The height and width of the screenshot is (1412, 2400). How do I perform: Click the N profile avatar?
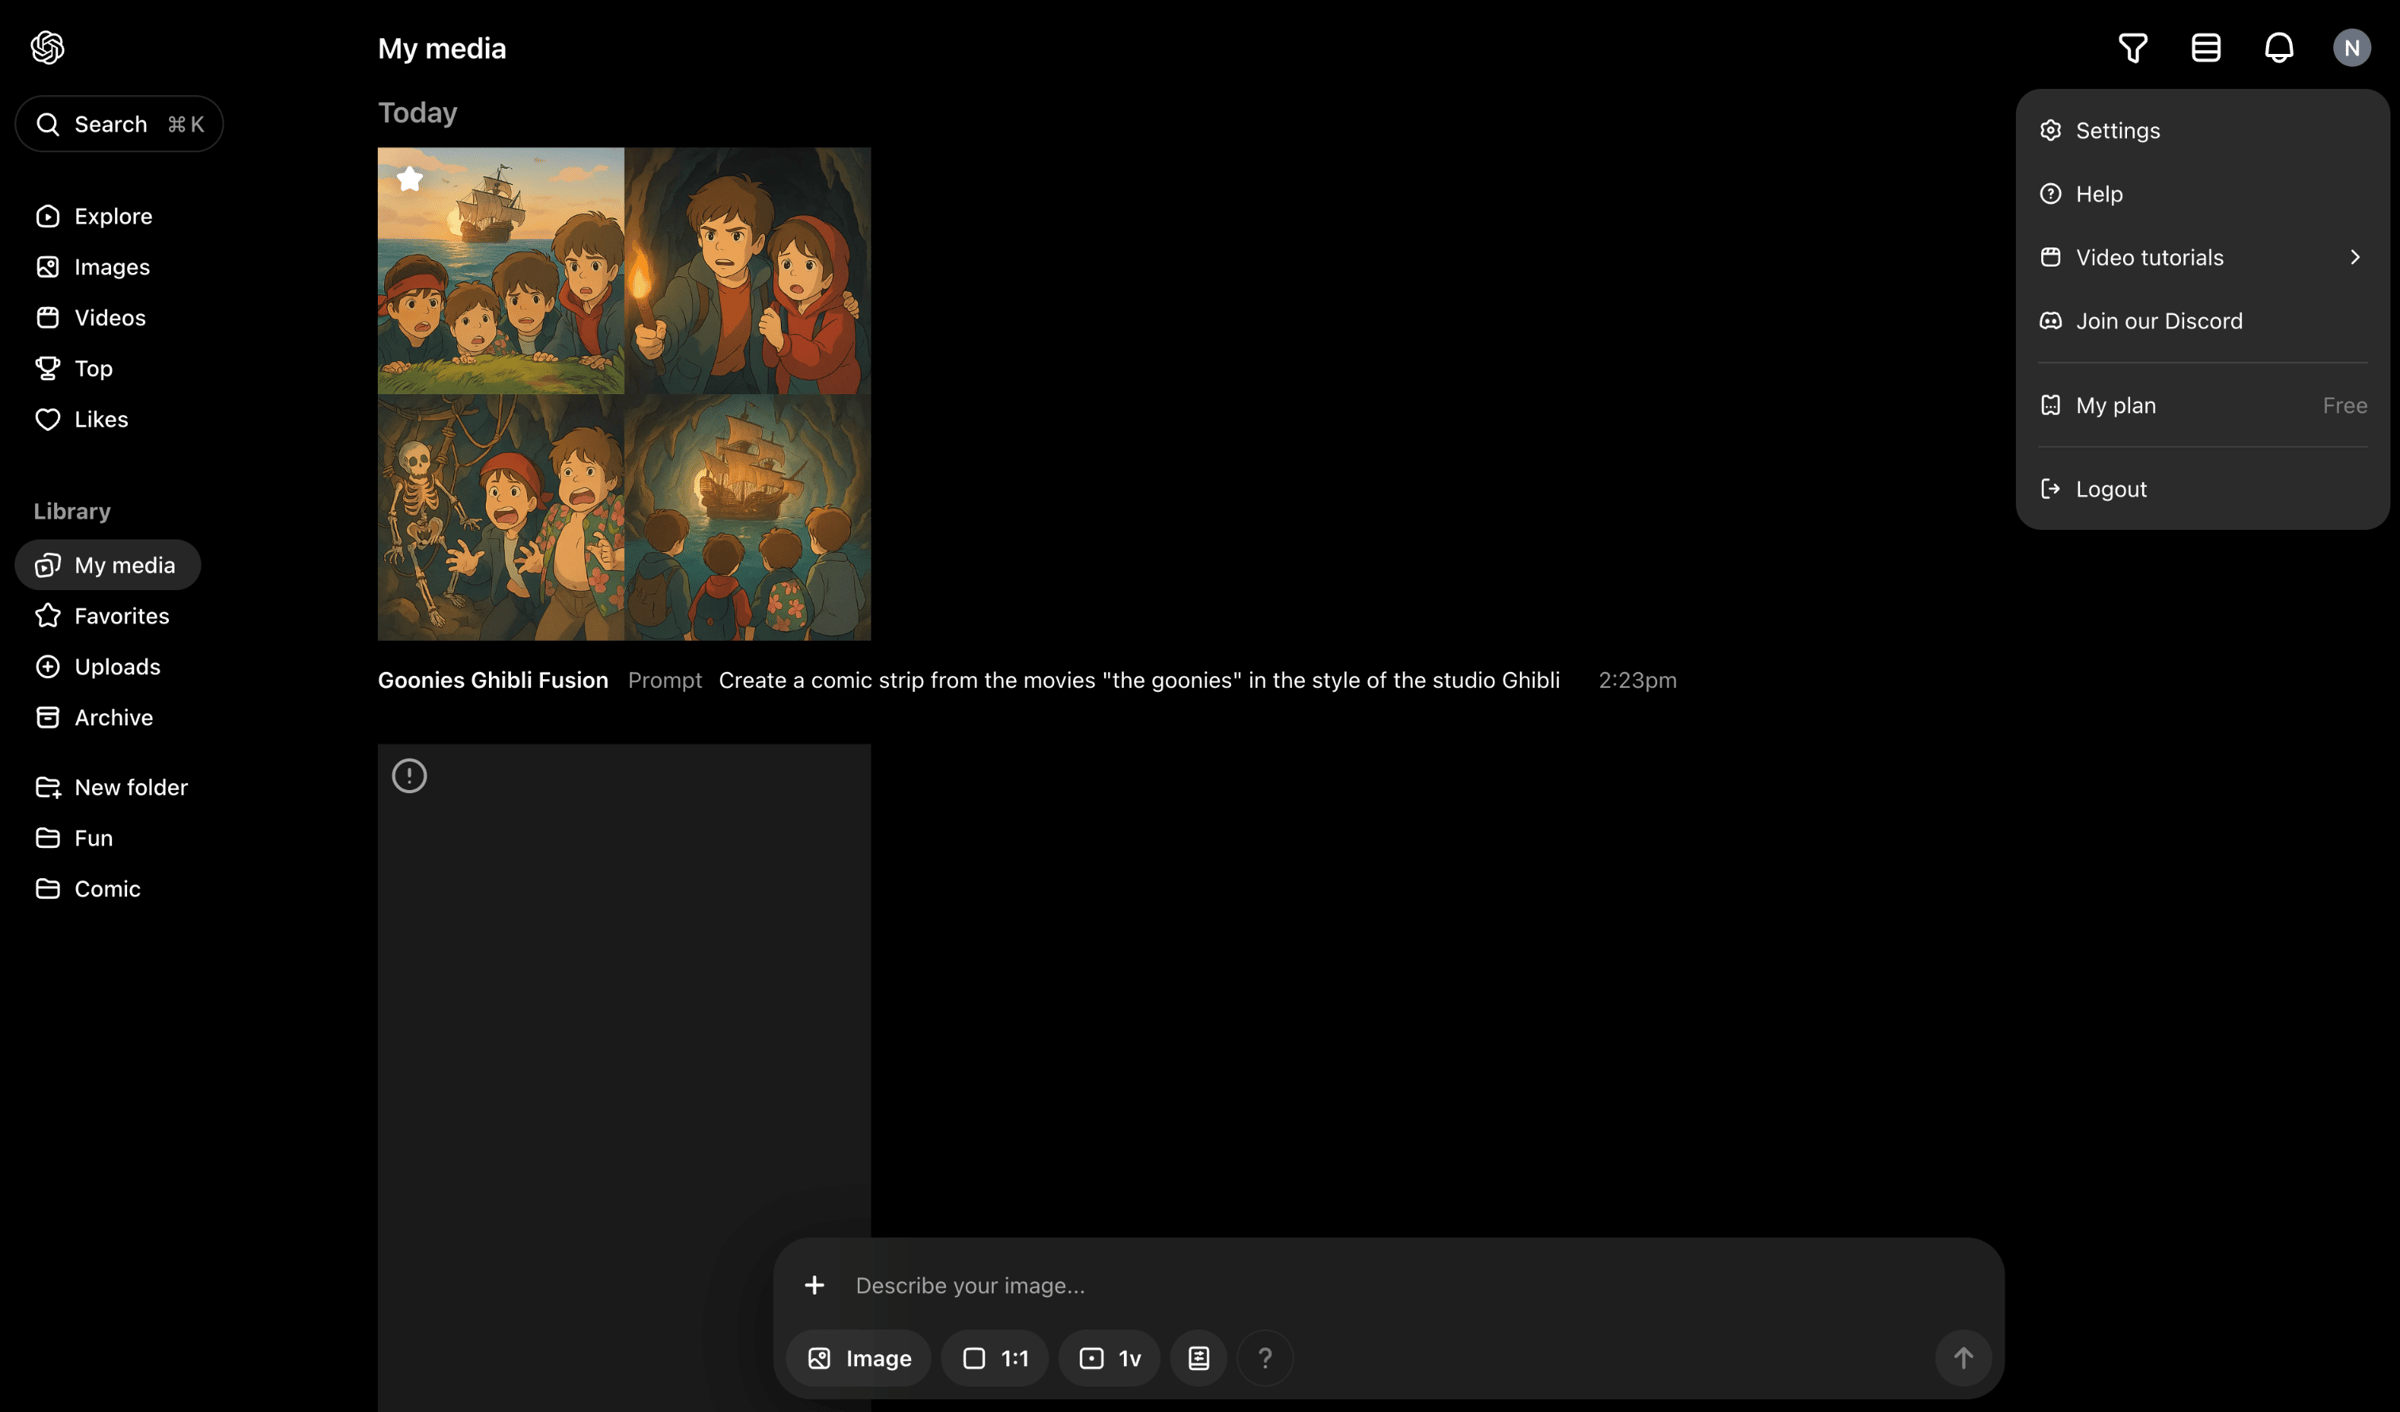click(x=2352, y=48)
